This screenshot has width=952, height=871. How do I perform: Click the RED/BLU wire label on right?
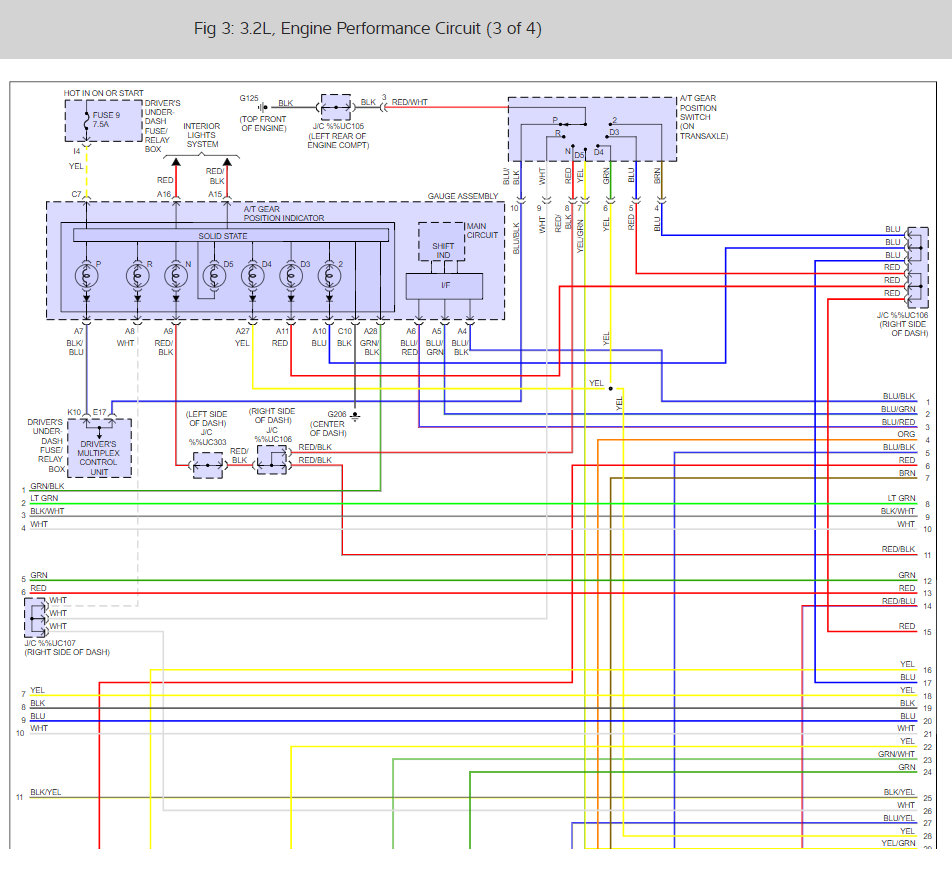pos(899,601)
